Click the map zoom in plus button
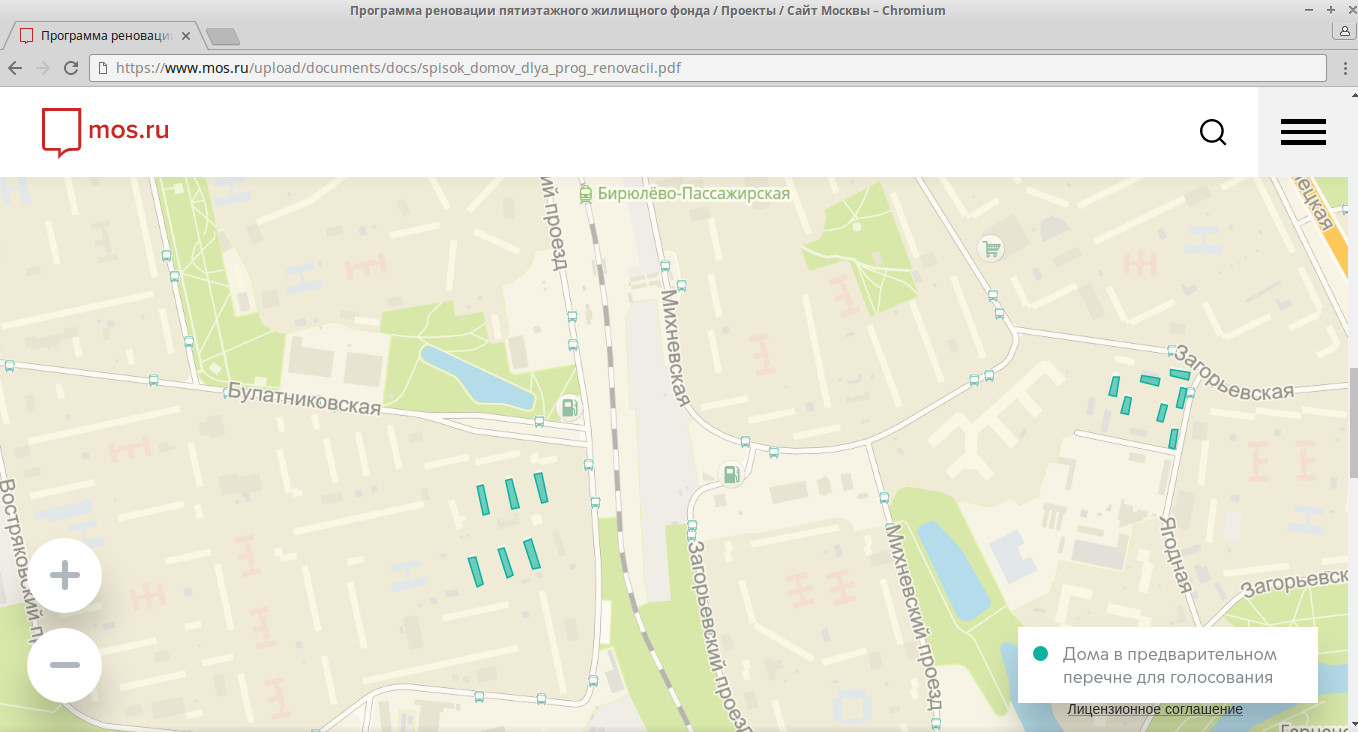 pos(65,575)
